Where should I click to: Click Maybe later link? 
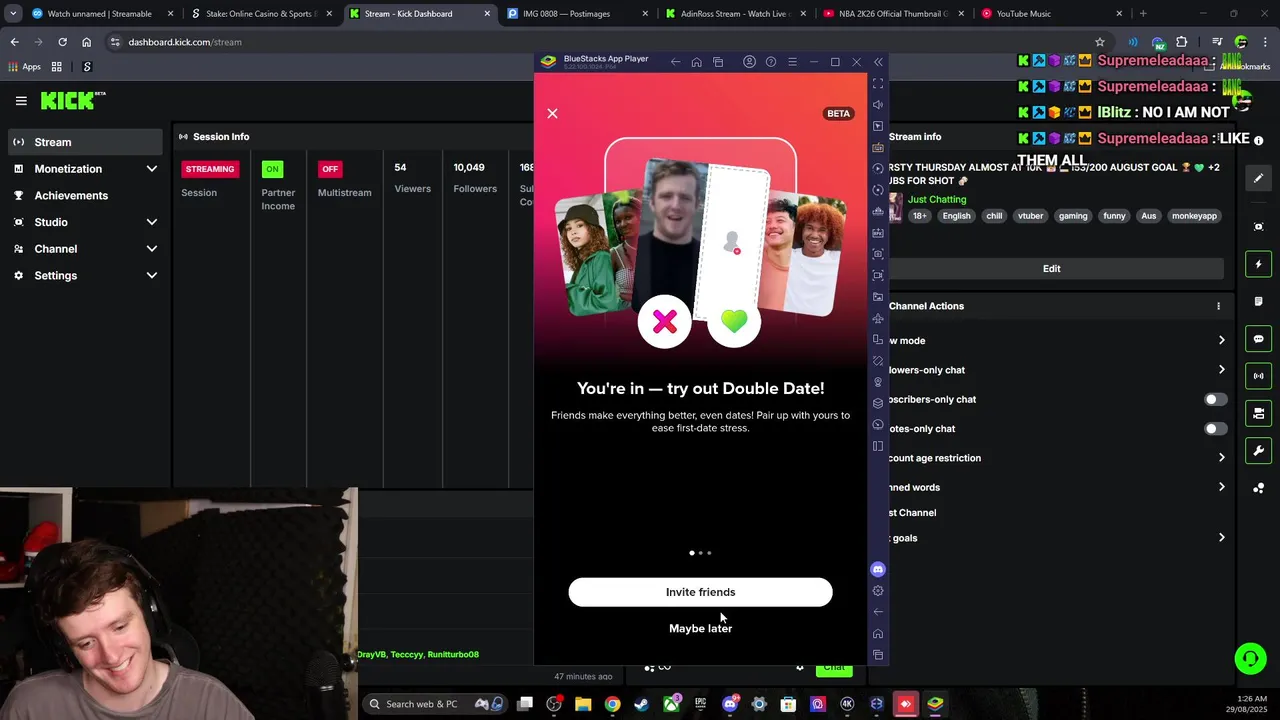(x=700, y=628)
